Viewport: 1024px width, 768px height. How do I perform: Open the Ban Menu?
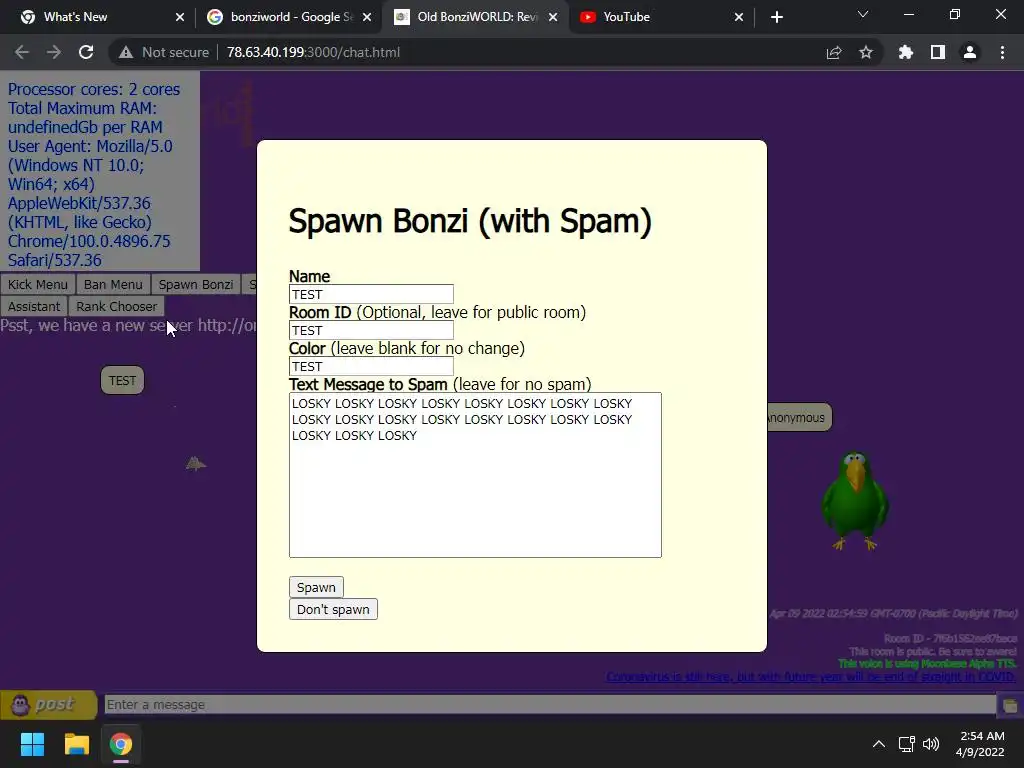(x=113, y=285)
